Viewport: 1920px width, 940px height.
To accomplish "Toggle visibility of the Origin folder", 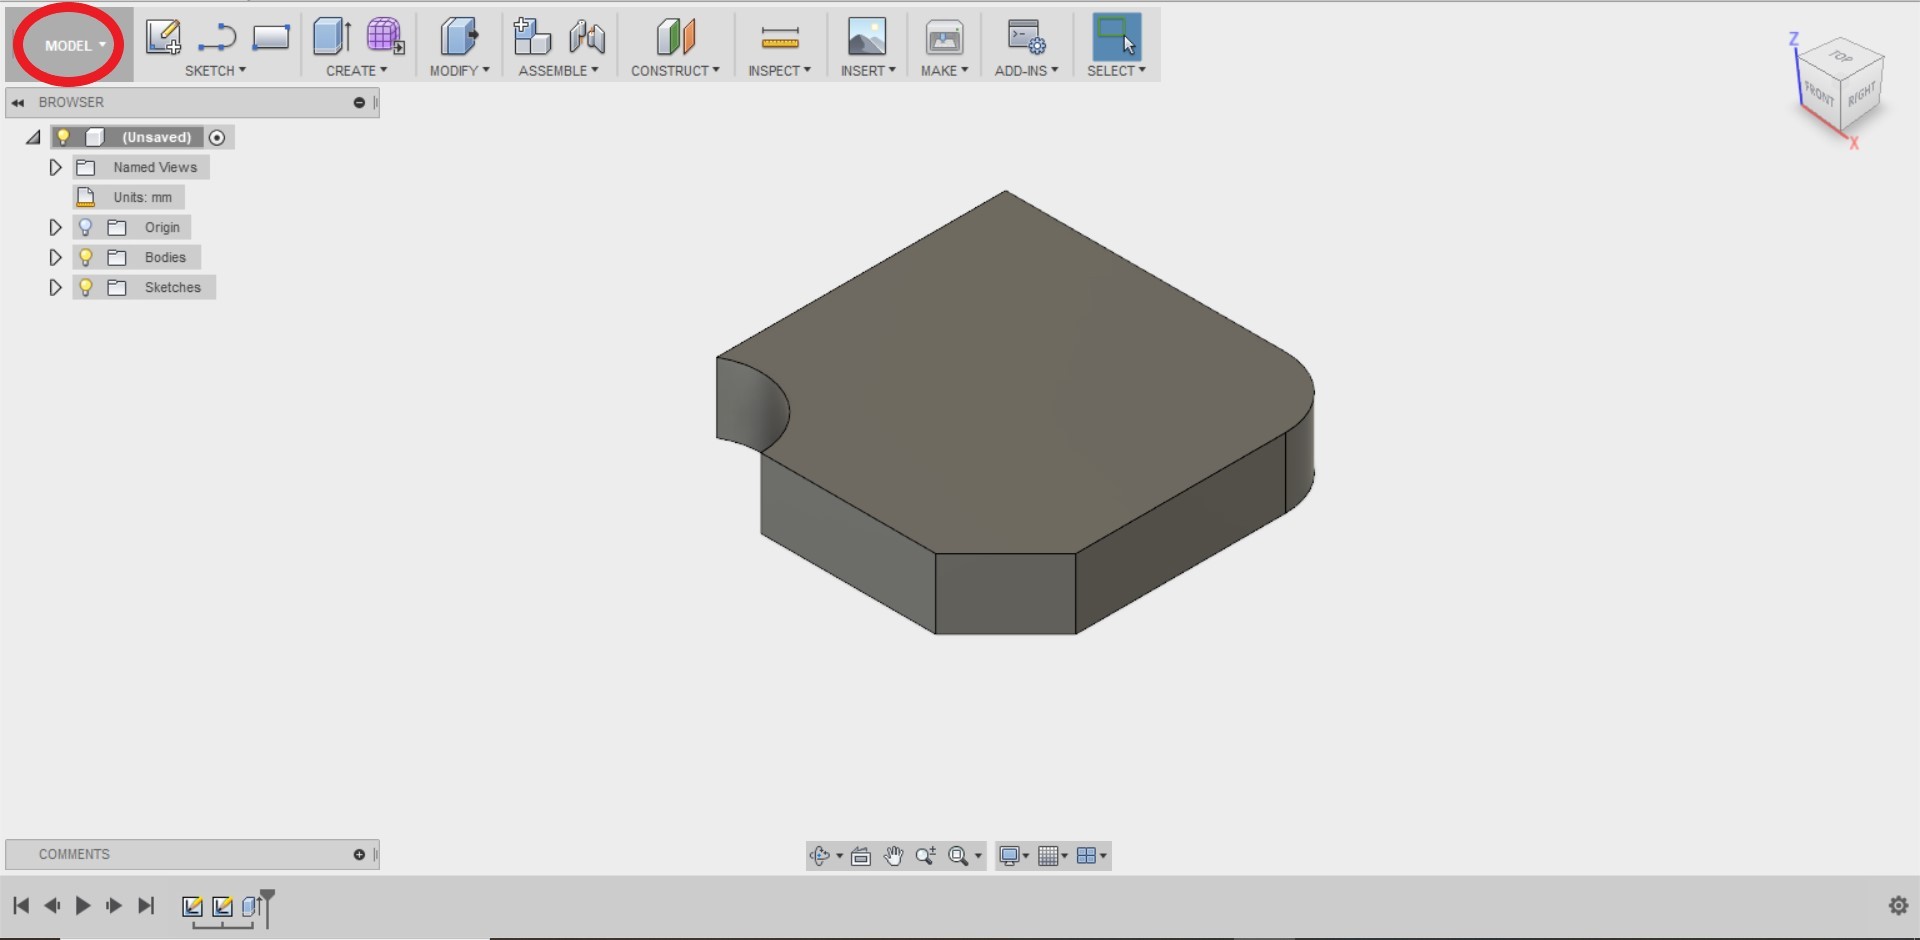I will pos(85,227).
